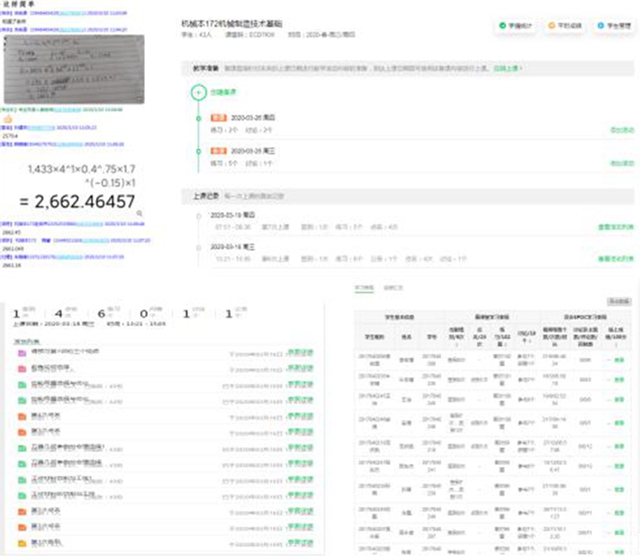
Task: Open the 2020-03-19 周四 class record
Action: (224, 214)
